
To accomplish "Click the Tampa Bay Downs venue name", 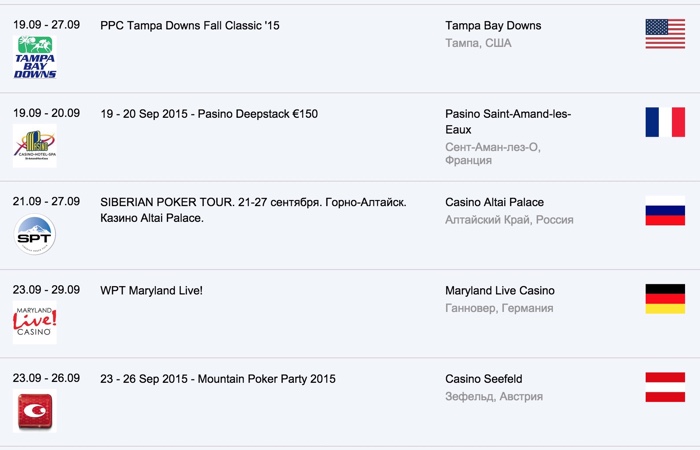I will click(494, 25).
